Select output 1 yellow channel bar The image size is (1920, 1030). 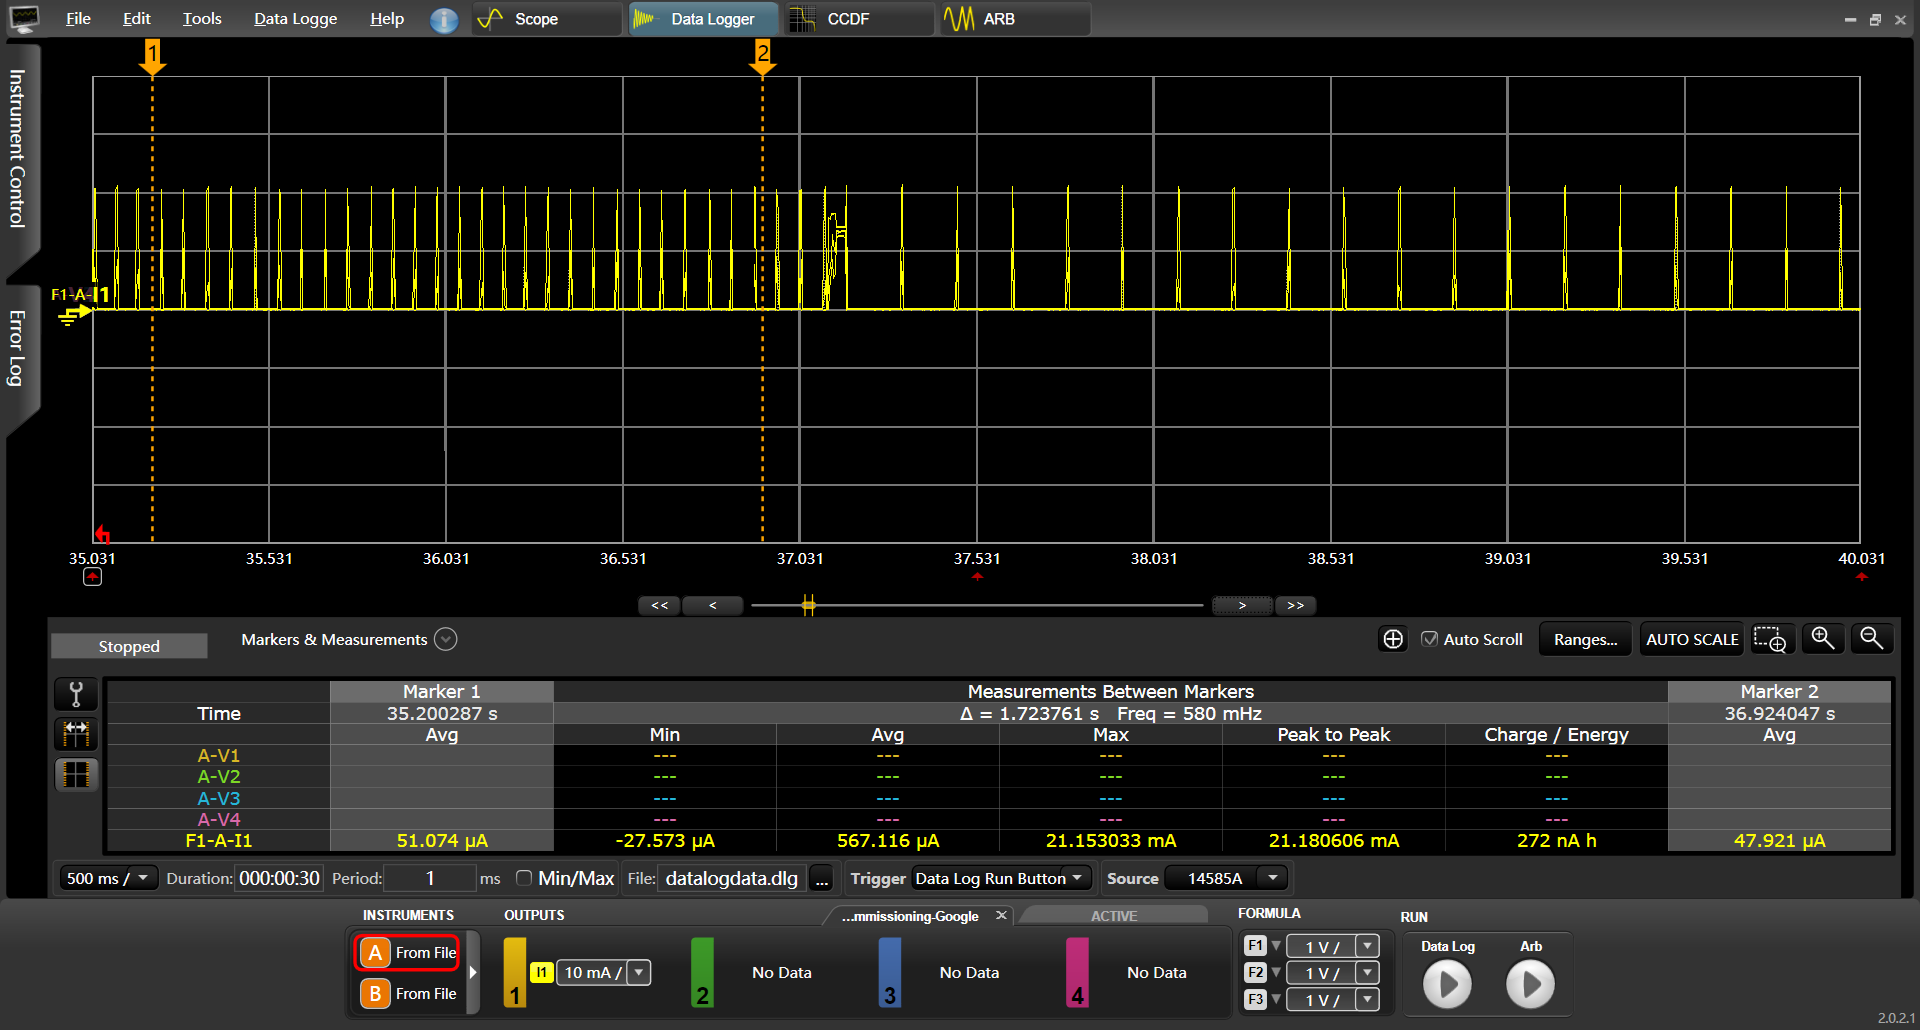click(x=514, y=972)
